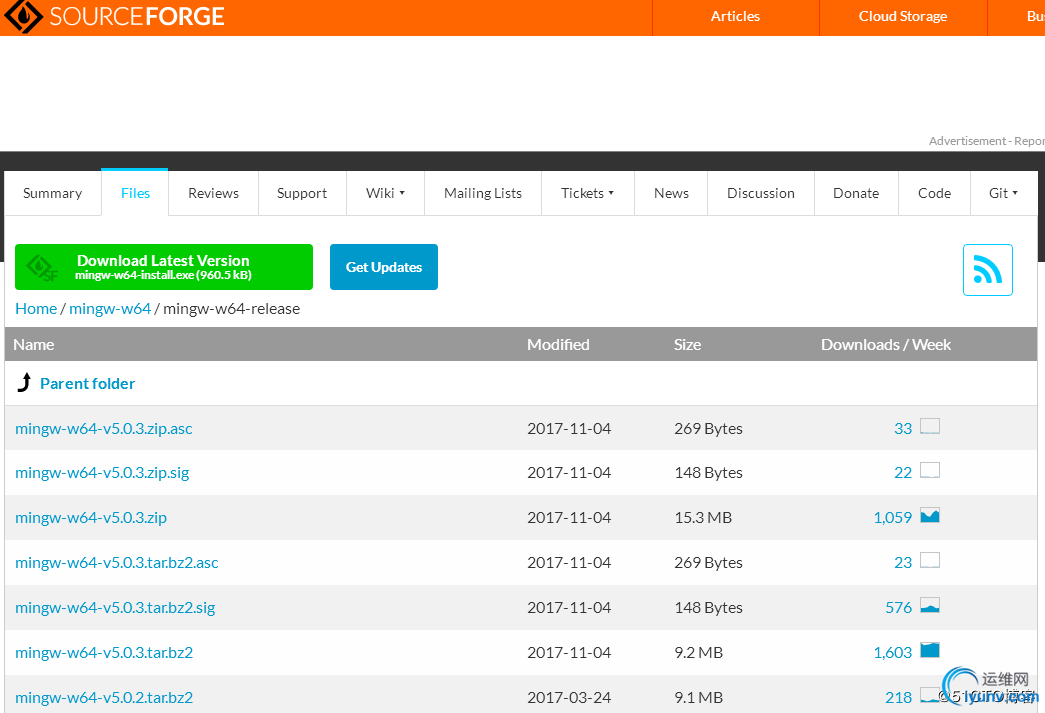Switch to the News tab
The image size is (1045, 713).
(671, 193)
